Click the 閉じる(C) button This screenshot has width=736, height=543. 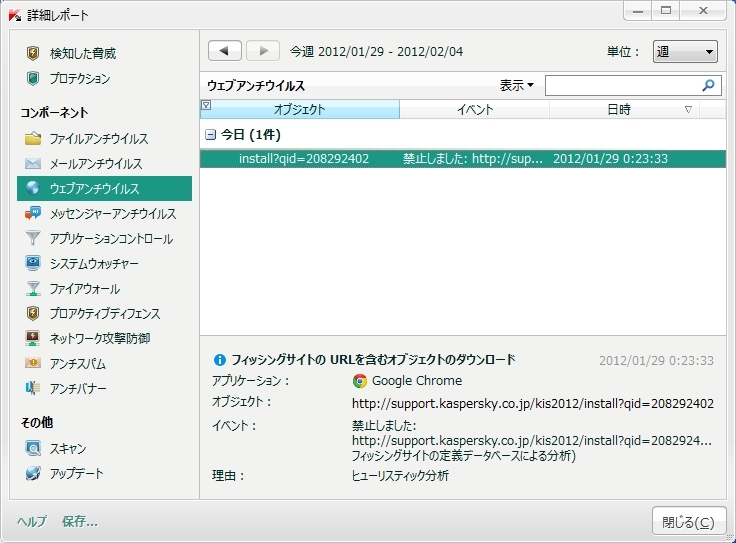pos(689,521)
